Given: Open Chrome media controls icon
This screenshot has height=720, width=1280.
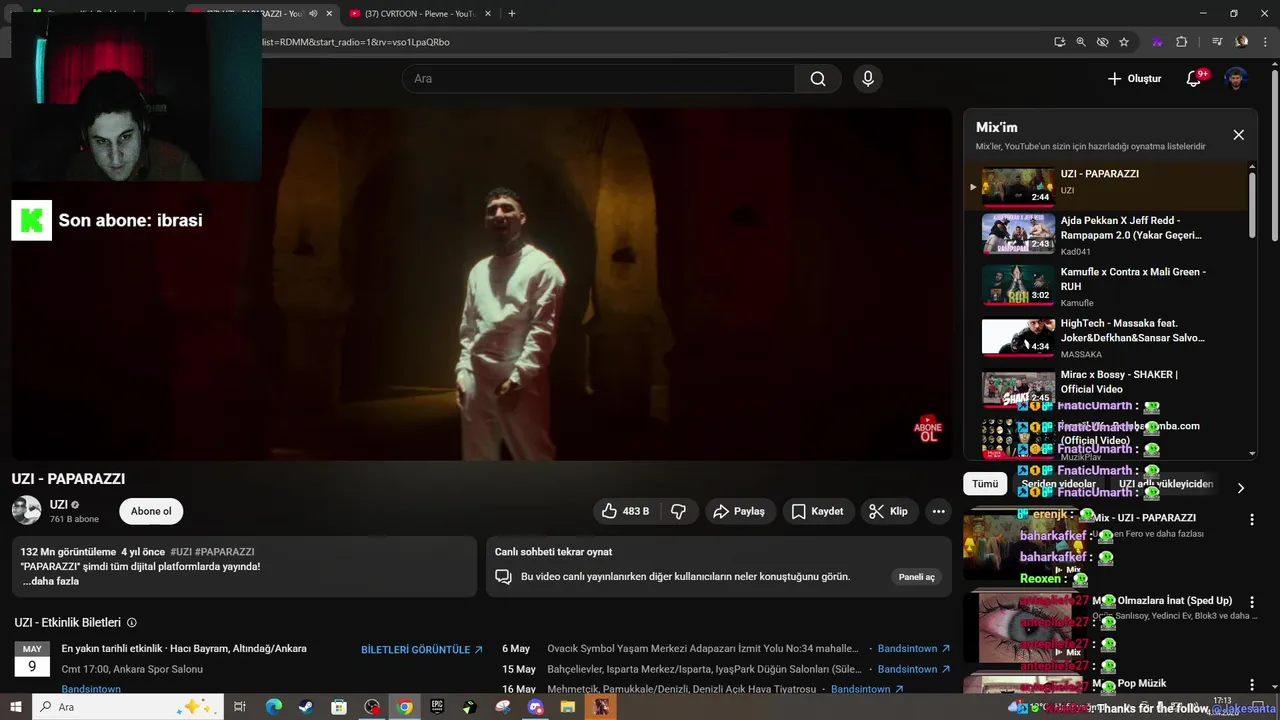Looking at the screenshot, I should pyautogui.click(x=1217, y=42).
